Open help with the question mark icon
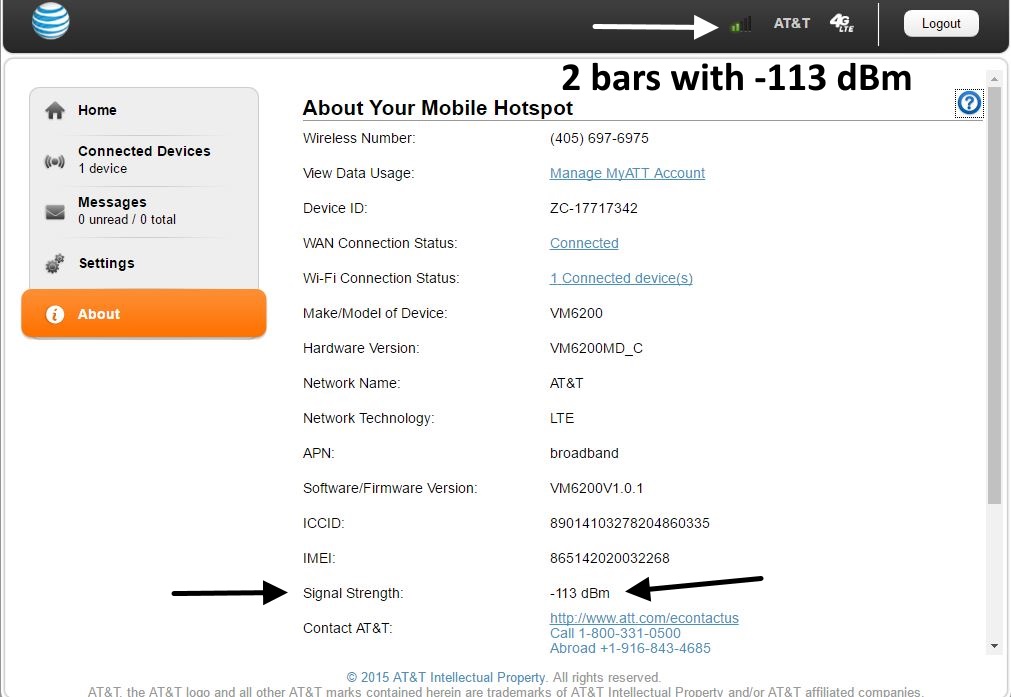1011x697 pixels. pos(969,103)
